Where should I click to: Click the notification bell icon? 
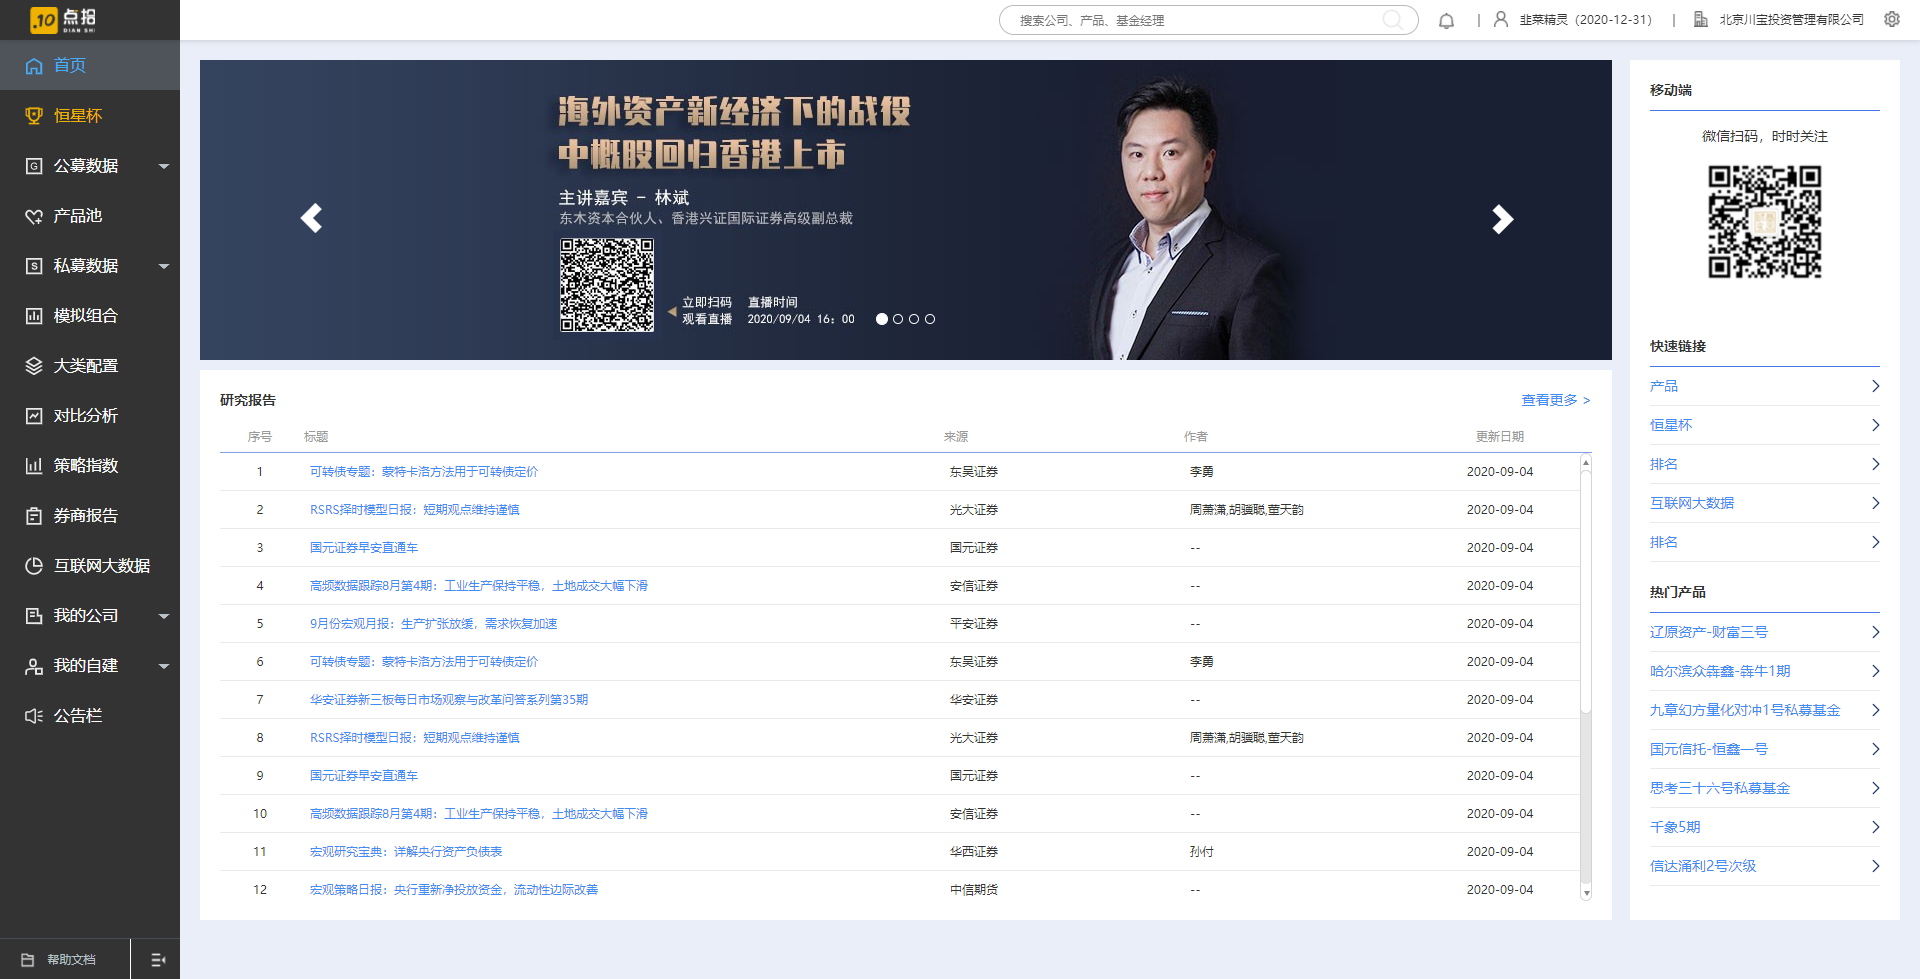coord(1446,20)
